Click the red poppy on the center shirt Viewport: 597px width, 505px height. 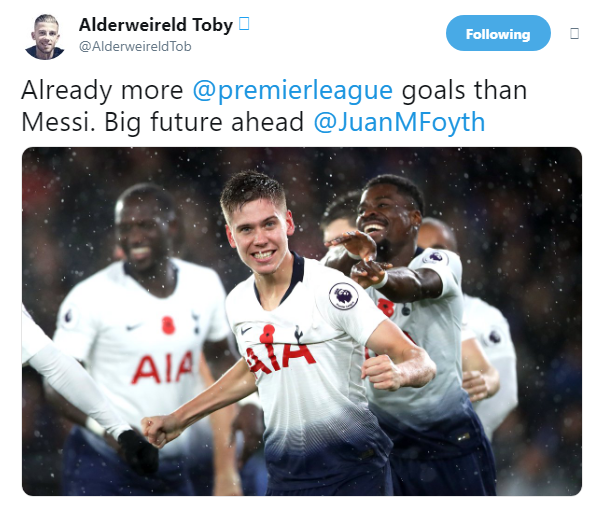tap(267, 333)
